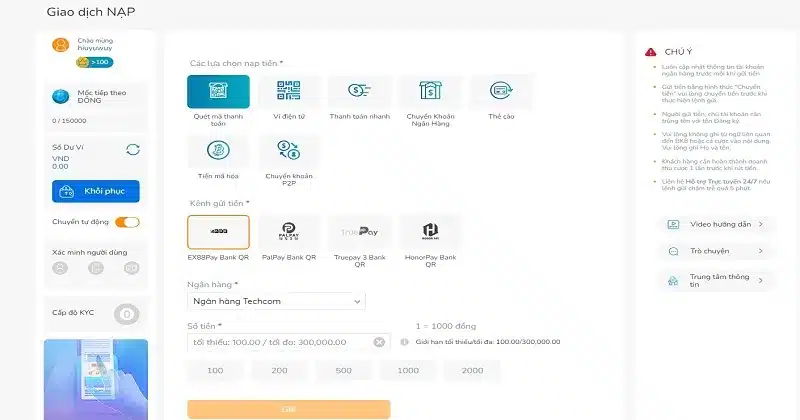This screenshot has width=800, height=420.
Task: Pick PalPay Bank QR channel
Action: pyautogui.click(x=289, y=232)
